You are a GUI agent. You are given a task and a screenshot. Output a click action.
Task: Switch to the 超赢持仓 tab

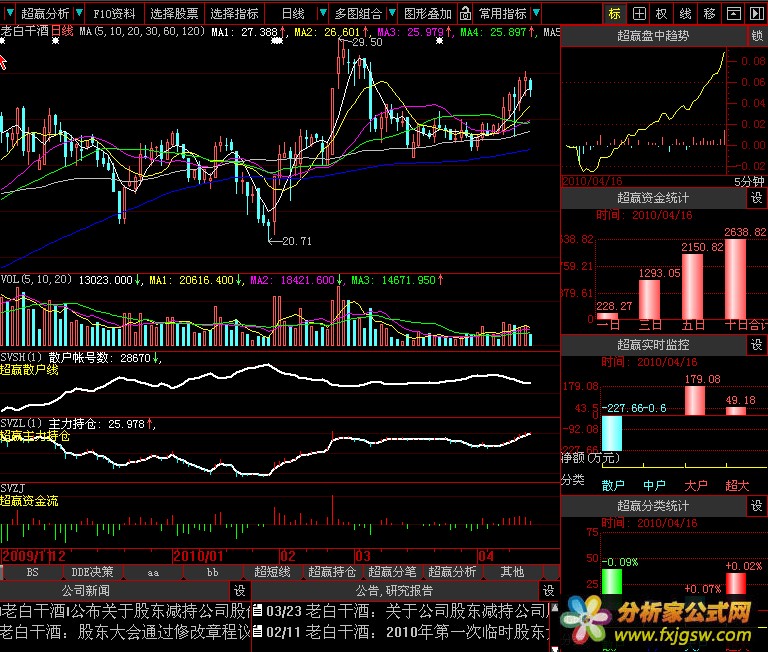[332, 572]
